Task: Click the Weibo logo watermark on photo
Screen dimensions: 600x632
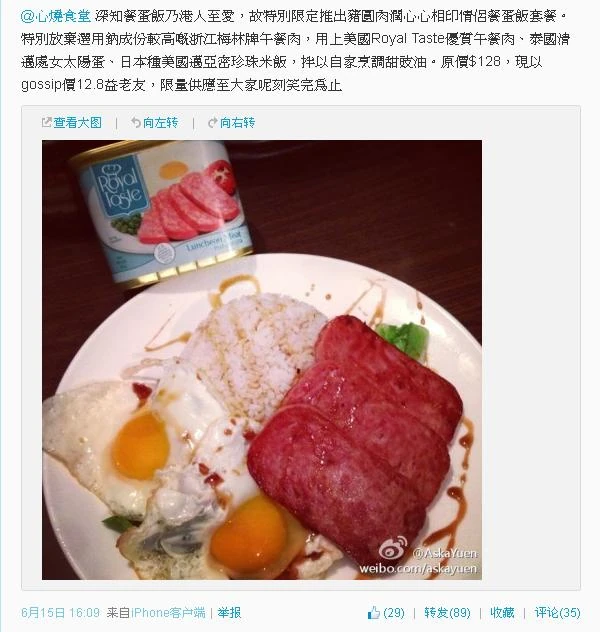Action: [x=393, y=549]
